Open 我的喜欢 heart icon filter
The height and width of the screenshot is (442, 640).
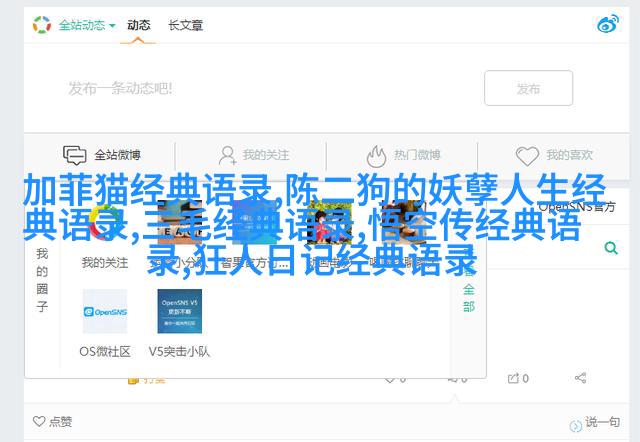click(x=527, y=156)
